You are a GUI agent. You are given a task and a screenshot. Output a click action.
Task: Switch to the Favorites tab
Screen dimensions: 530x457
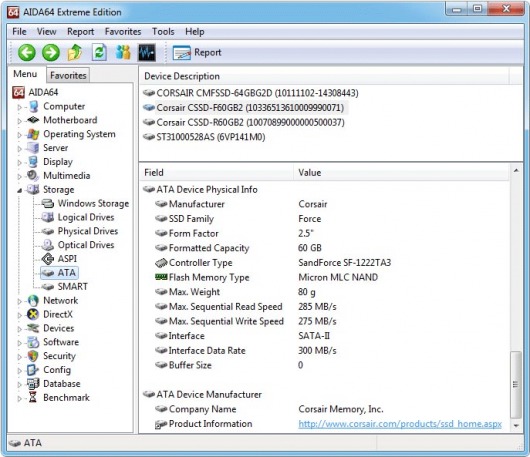(68, 75)
